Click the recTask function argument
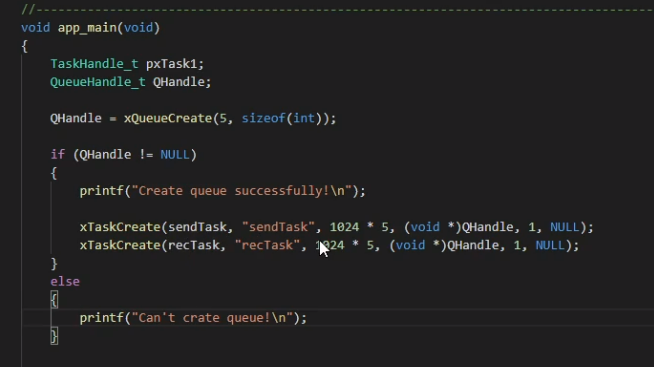The width and height of the screenshot is (654, 367). tap(193, 245)
